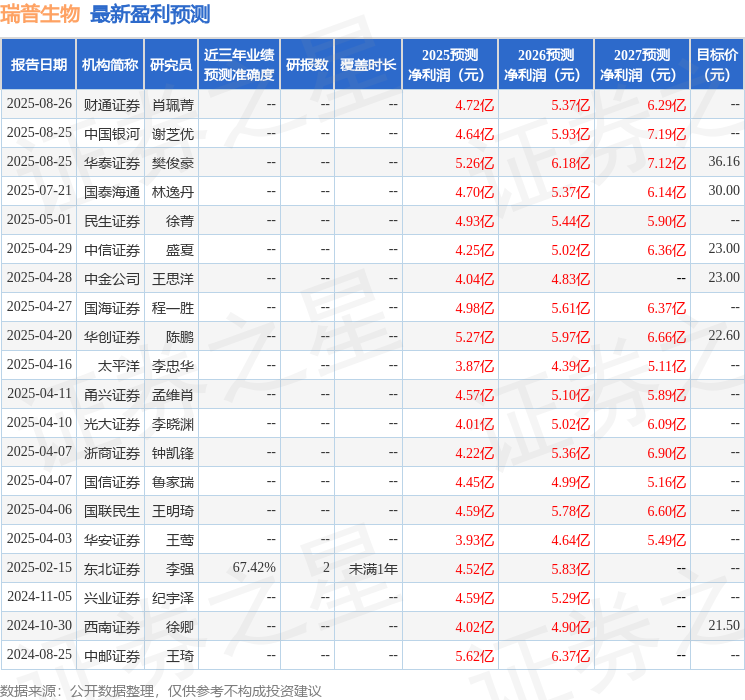Click 东北证券 institution cell
745x700 pixels.
click(112, 569)
